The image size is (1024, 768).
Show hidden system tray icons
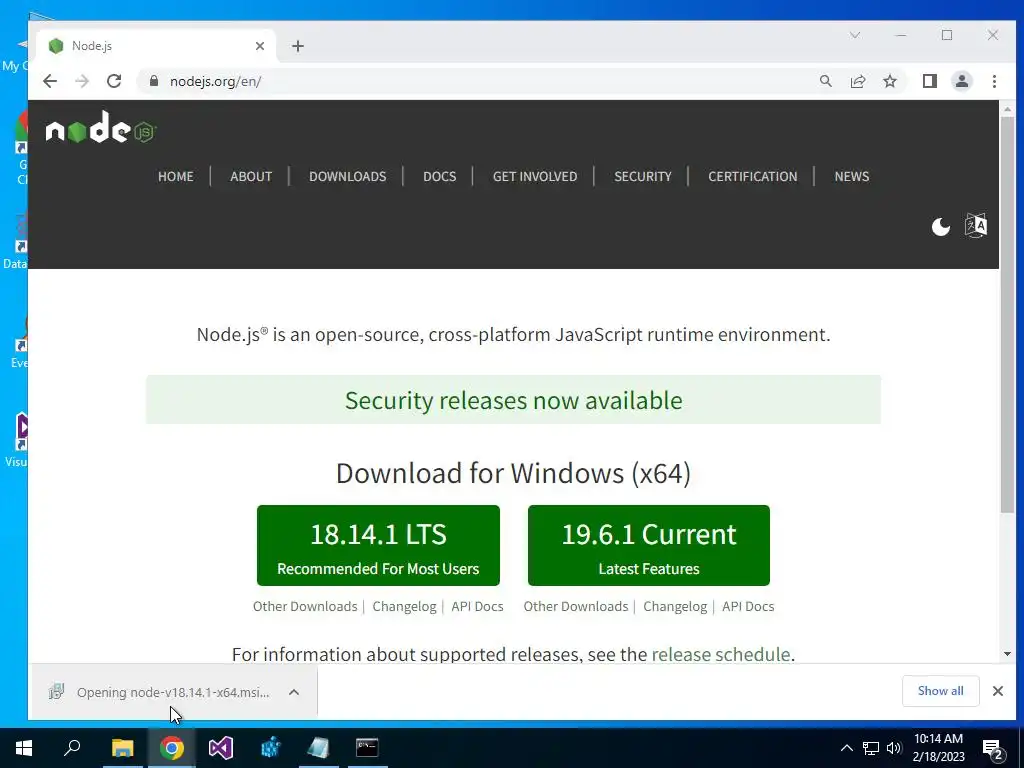(x=846, y=748)
